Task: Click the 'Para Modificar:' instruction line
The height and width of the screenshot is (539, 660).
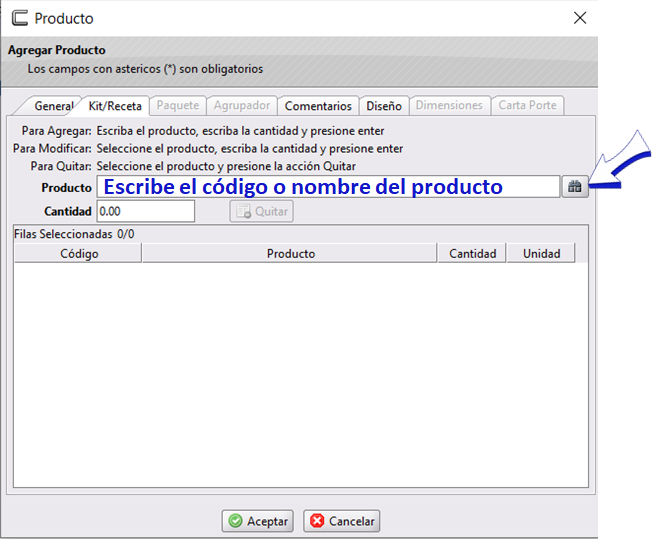Action: (x=208, y=149)
